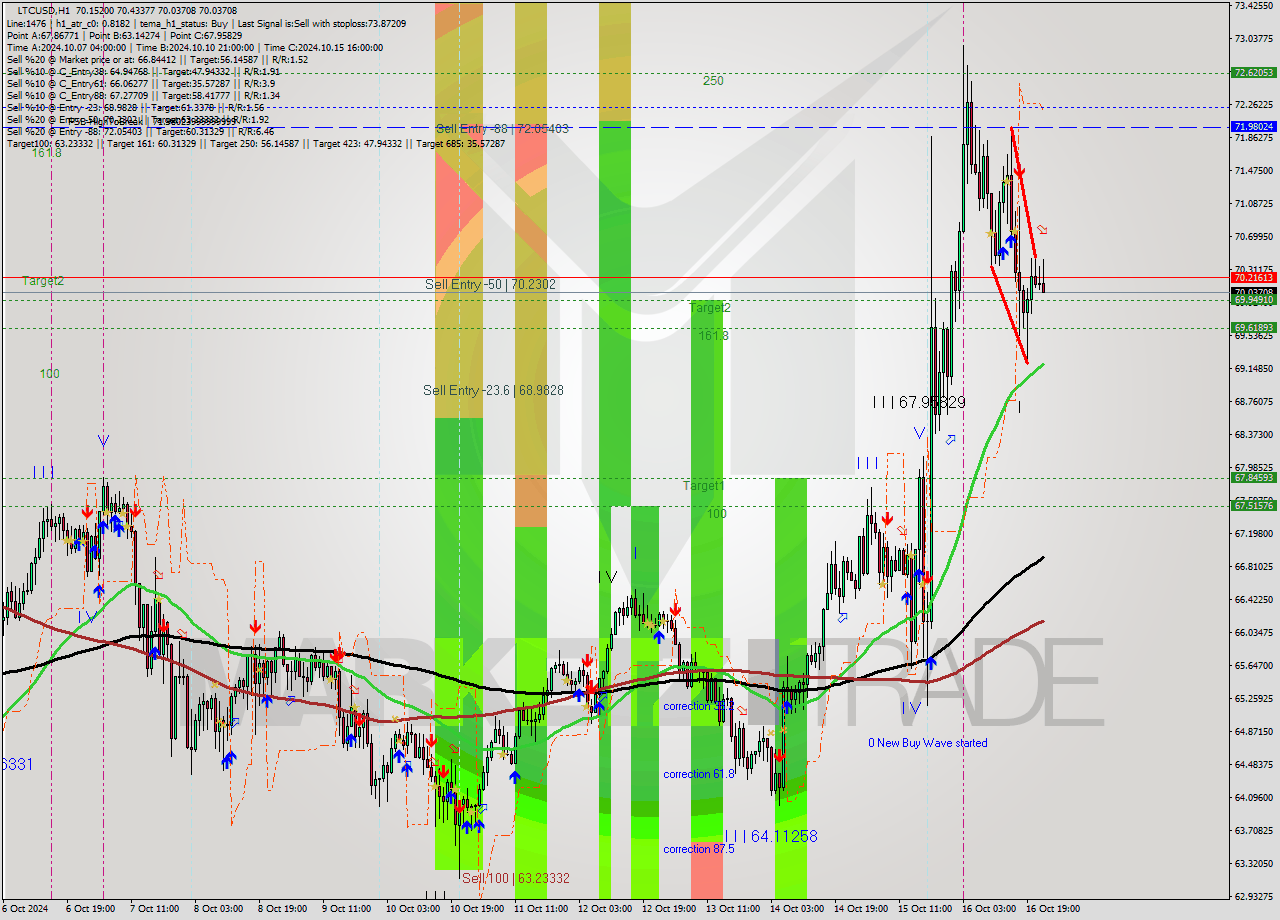Click the '13 Oct 11:00' time axis label
Viewport: 1280px width, 920px height.
coord(733,909)
